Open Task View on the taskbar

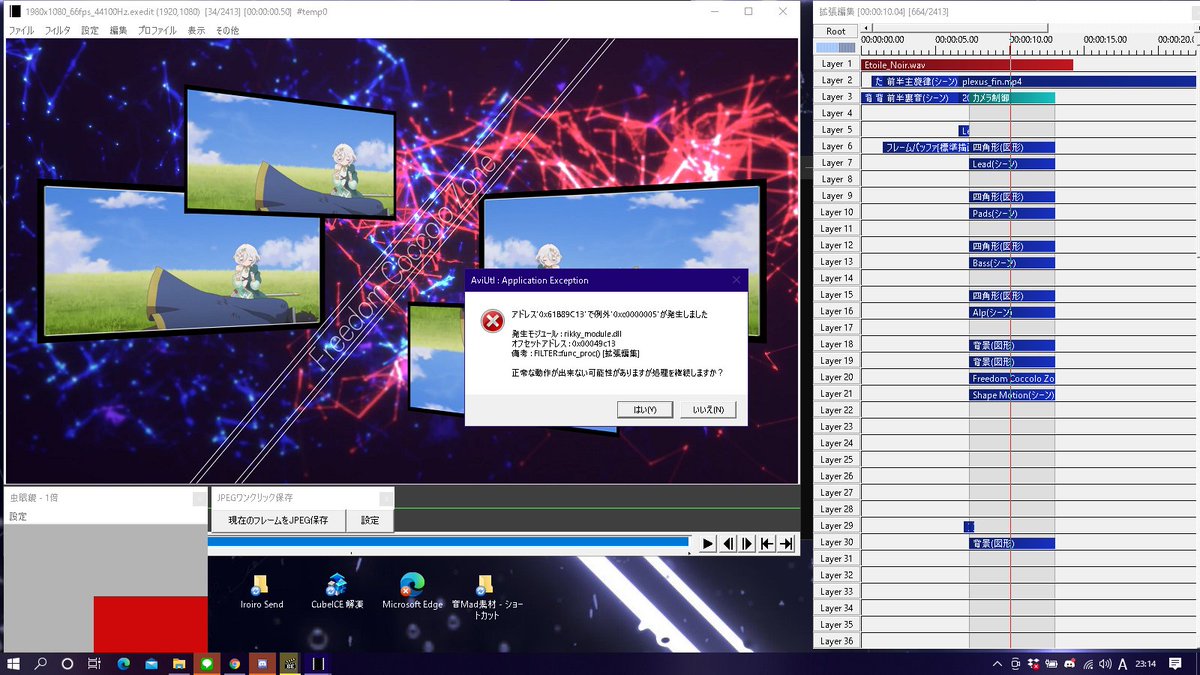pos(94,663)
